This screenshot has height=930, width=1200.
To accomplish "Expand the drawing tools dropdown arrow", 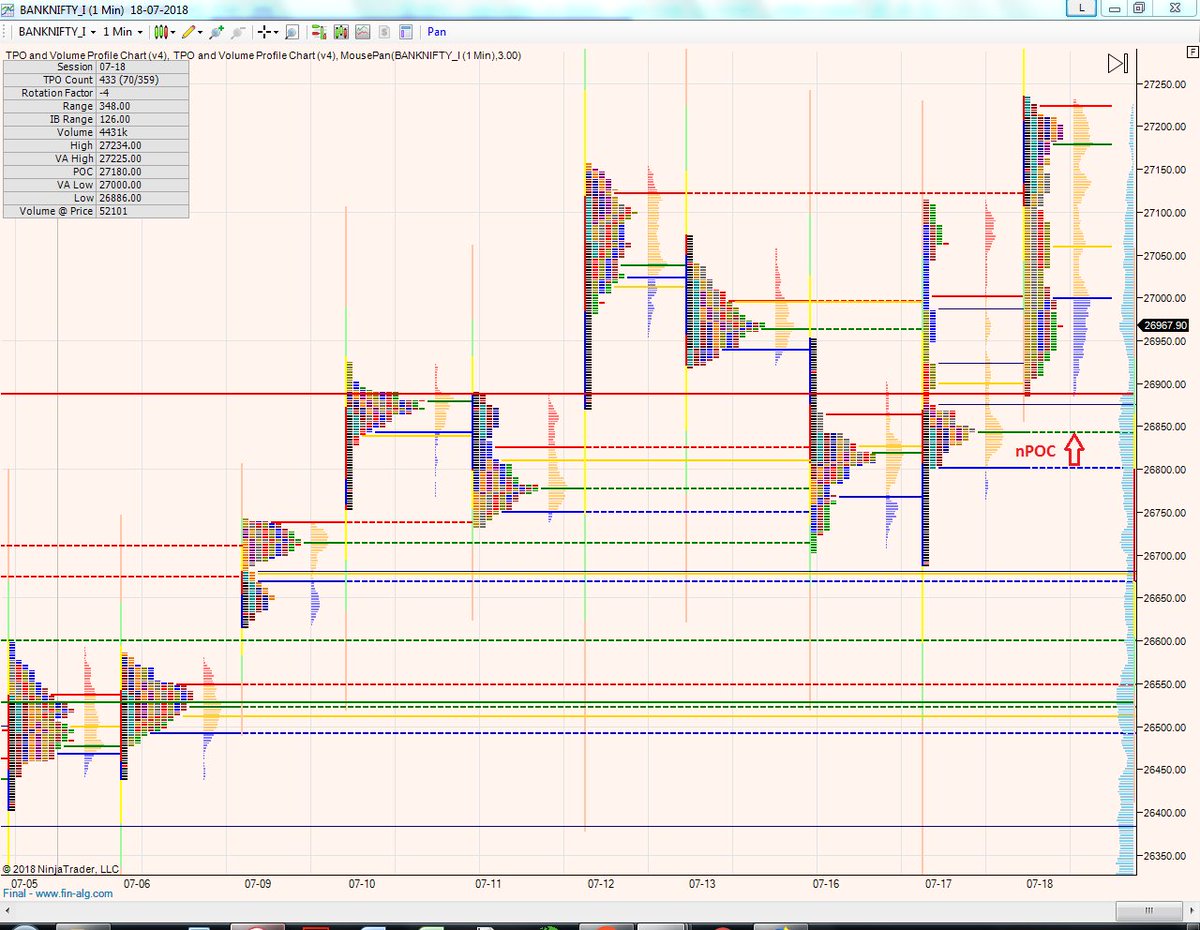I will (x=200, y=32).
